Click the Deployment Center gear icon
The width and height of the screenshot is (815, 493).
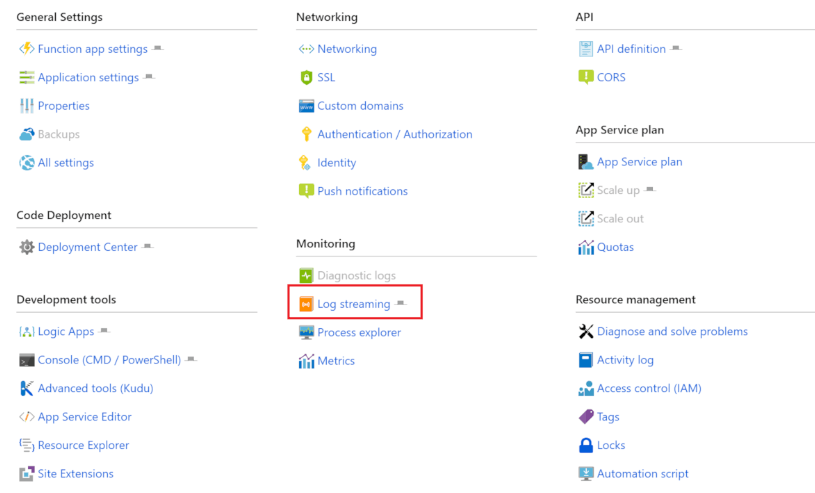pos(27,247)
